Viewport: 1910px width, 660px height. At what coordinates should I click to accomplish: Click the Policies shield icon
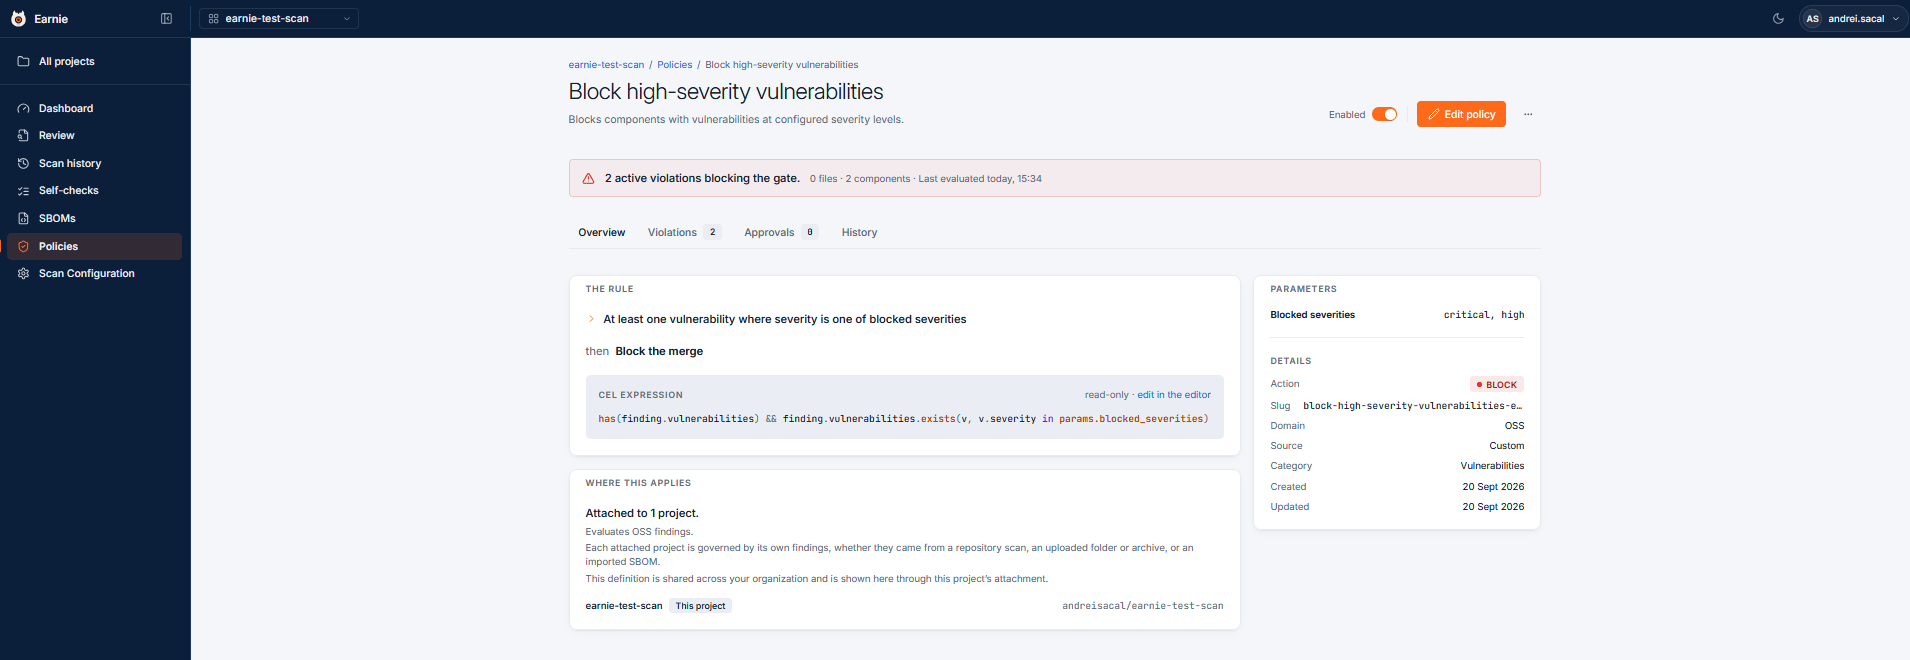(x=23, y=246)
